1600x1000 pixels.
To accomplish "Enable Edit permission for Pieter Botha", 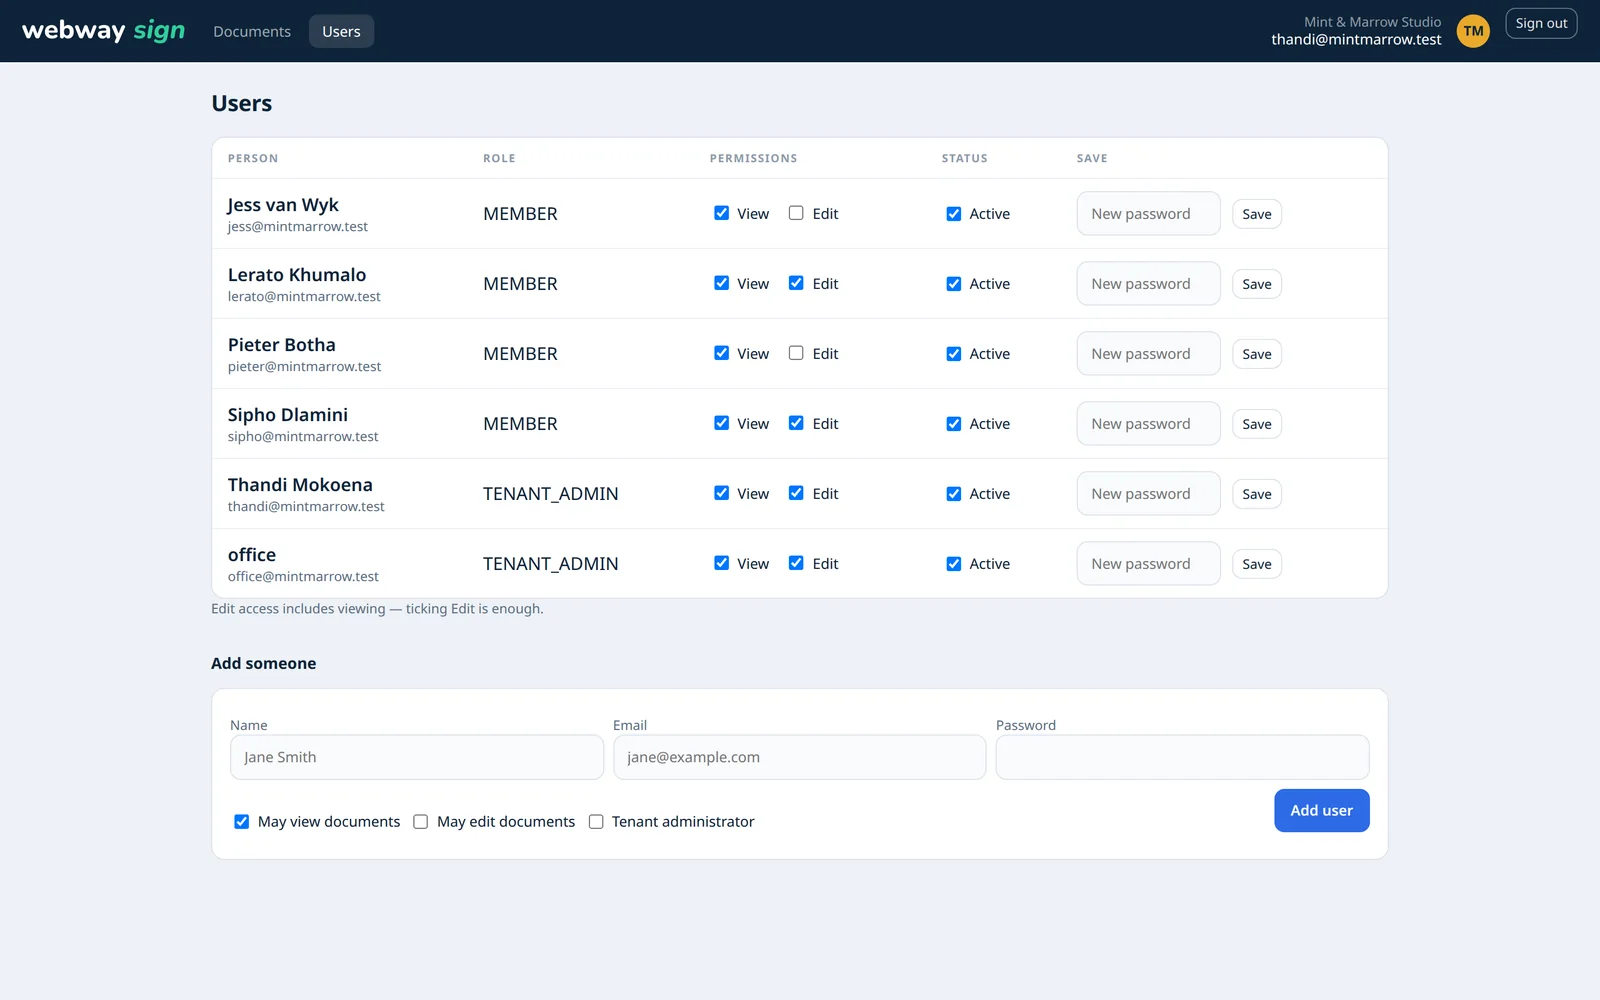I will 796,353.
